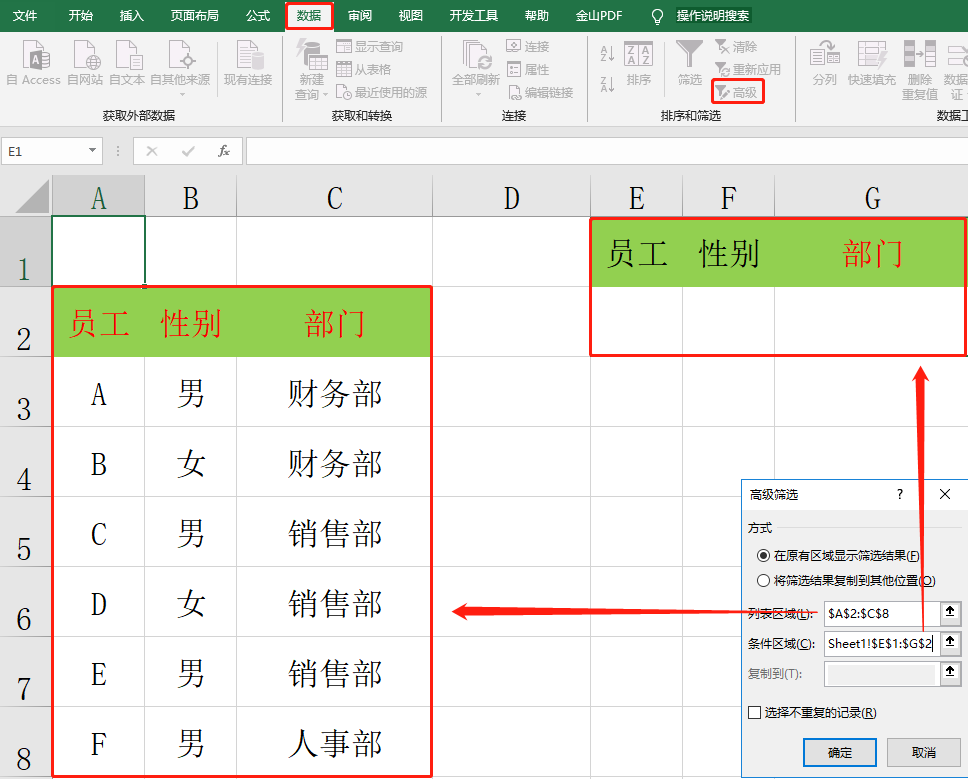Click the 操作说明搜索 search box

[712, 16]
